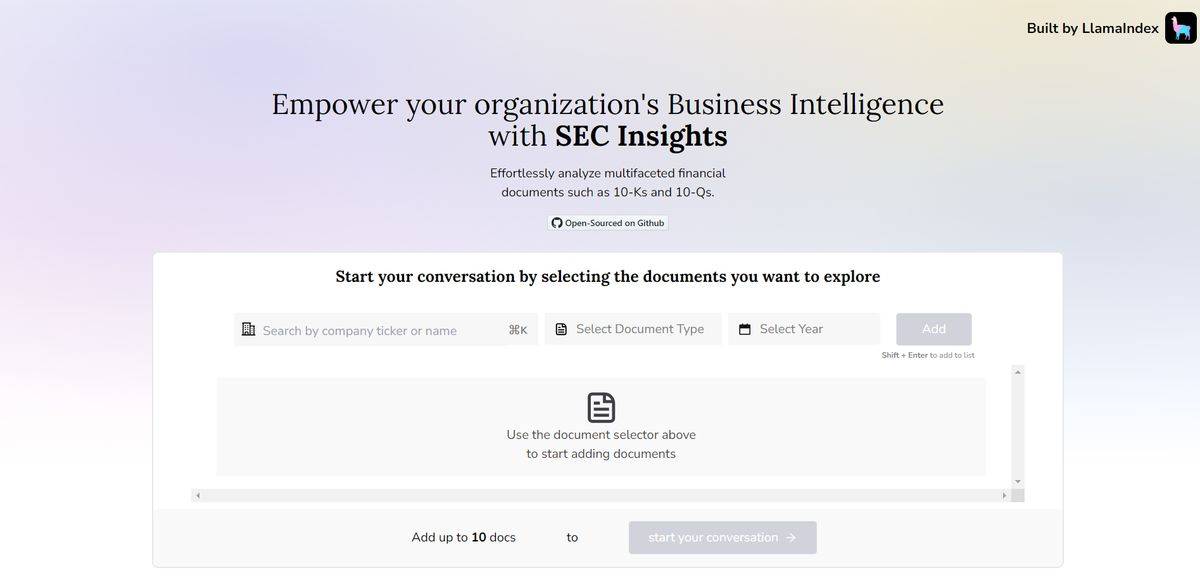Screen dimensions: 1200x582
Task: Click the 'Add up to 10 docs' text
Action: 464,537
